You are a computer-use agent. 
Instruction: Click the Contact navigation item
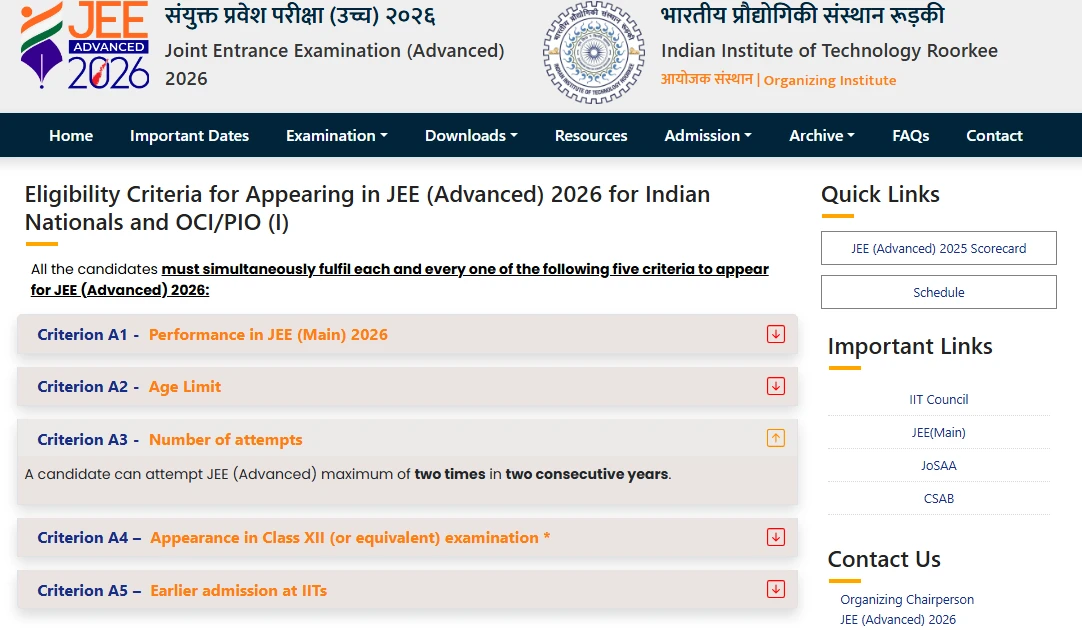[994, 135]
